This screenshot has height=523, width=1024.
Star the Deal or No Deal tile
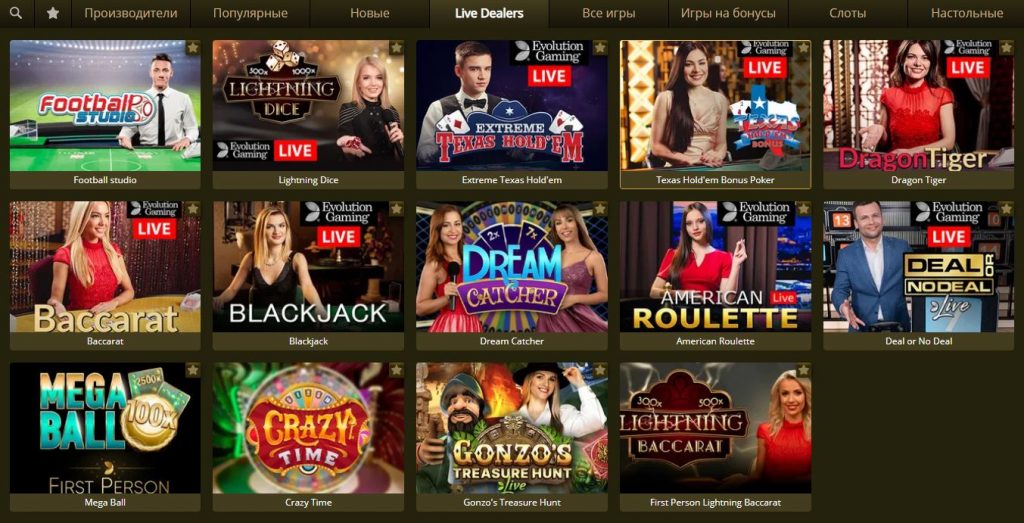1007,209
